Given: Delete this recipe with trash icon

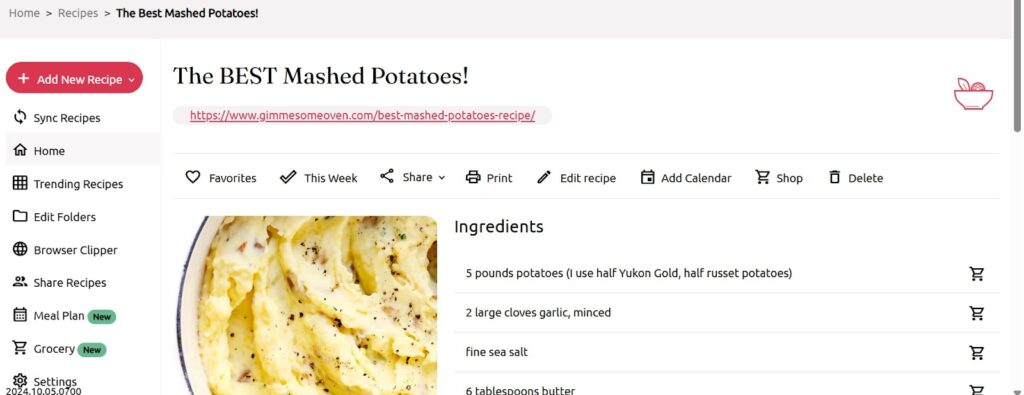Looking at the screenshot, I should click(x=835, y=177).
